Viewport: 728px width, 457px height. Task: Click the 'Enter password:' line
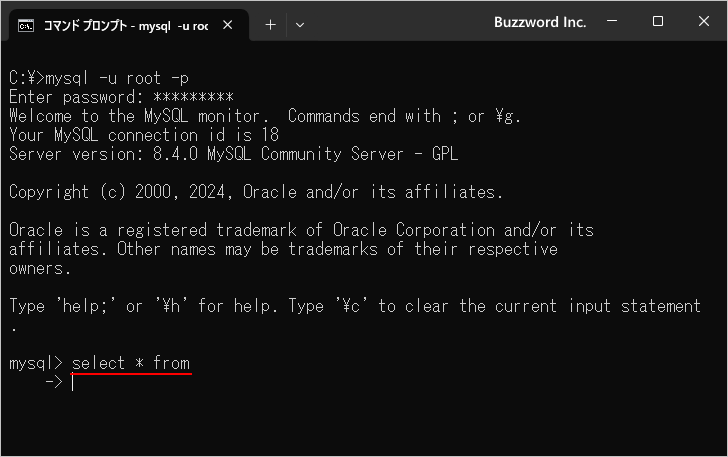click(120, 97)
